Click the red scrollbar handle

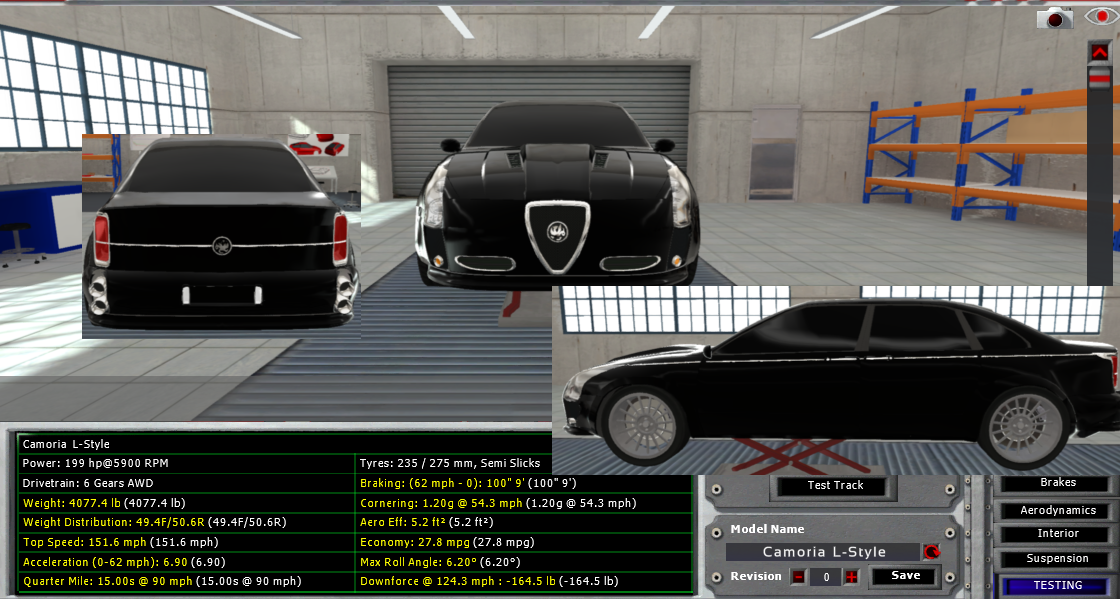click(x=1099, y=79)
